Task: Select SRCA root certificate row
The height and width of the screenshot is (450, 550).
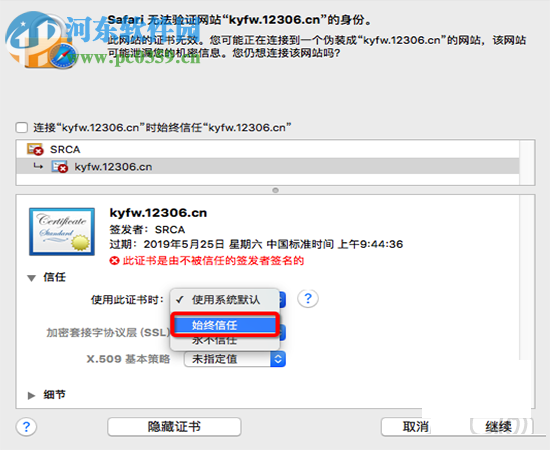Action: (268, 149)
